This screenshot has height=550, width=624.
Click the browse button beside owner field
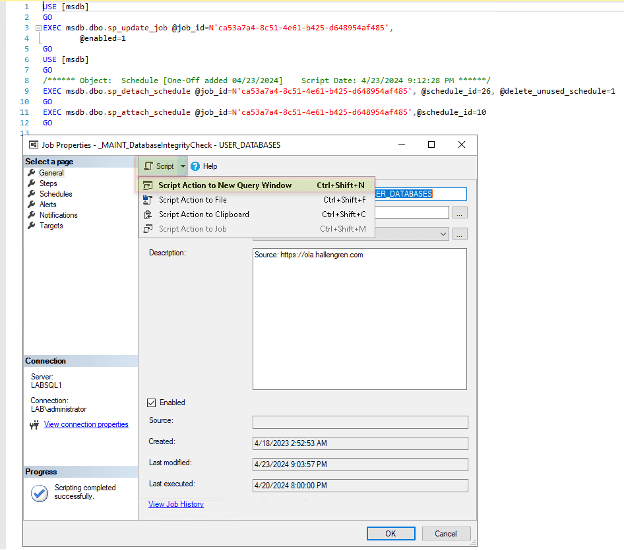460,214
